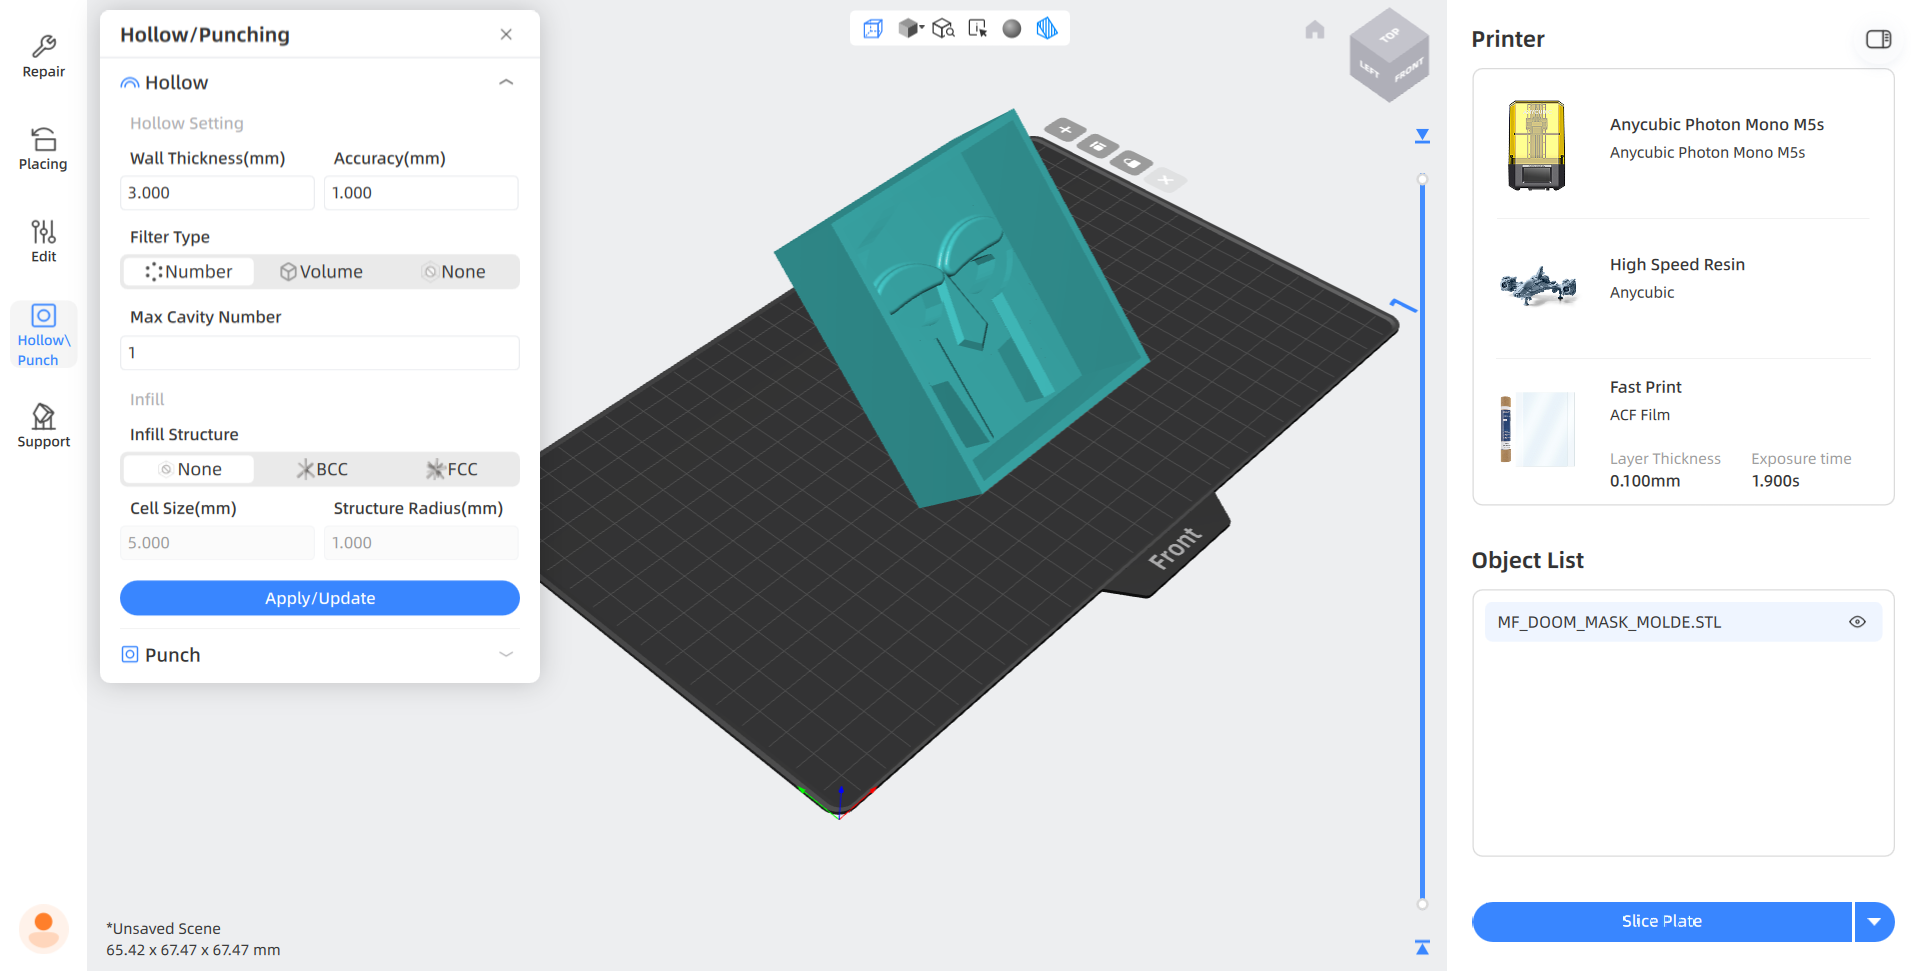Open the Edit tool in sidebar
The image size is (1917, 971).
(x=43, y=241)
